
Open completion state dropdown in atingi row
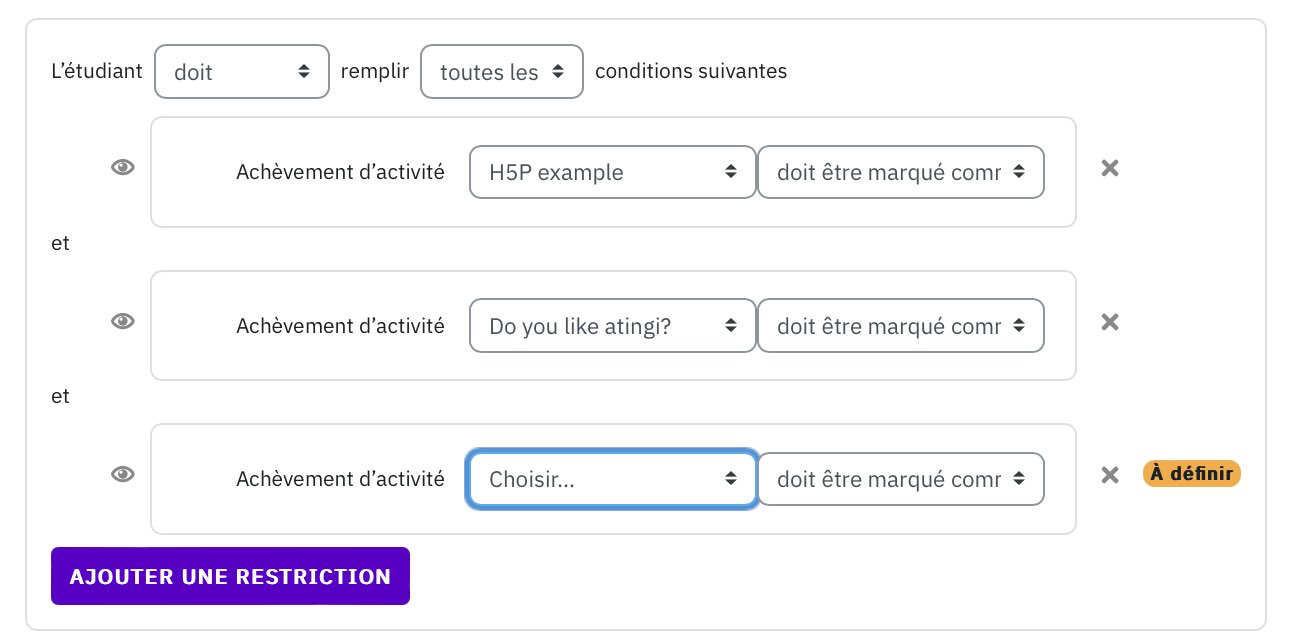point(901,325)
